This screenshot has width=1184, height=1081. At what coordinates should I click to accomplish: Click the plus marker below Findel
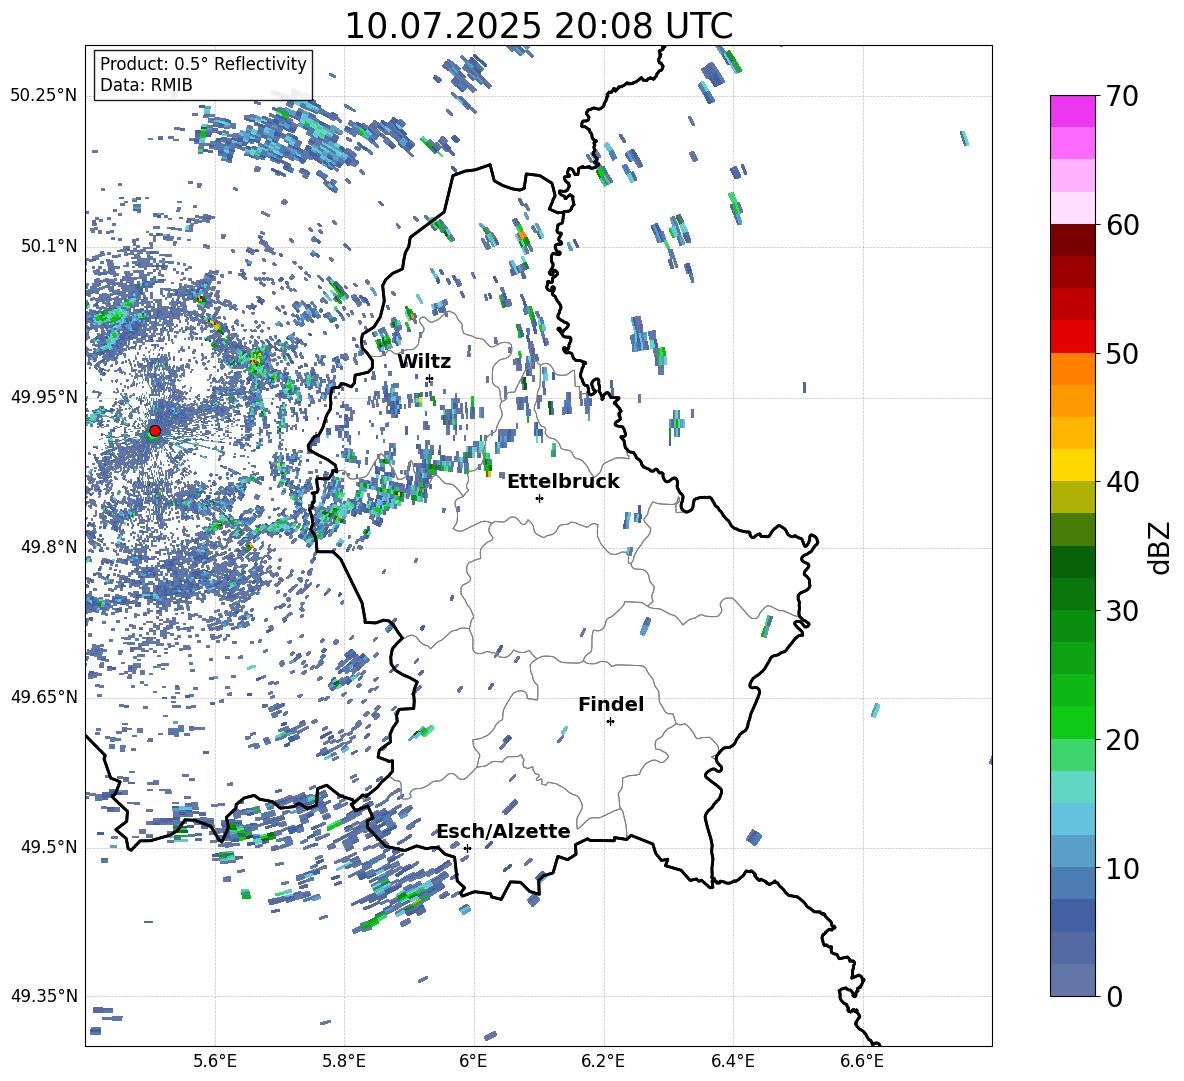[610, 722]
